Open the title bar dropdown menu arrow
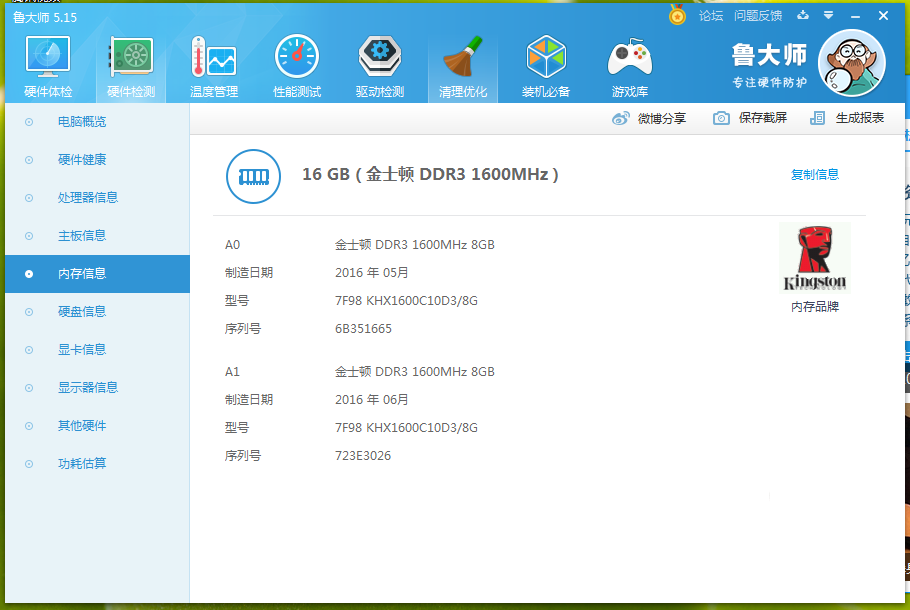Image resolution: width=910 pixels, height=610 pixels. [829, 15]
